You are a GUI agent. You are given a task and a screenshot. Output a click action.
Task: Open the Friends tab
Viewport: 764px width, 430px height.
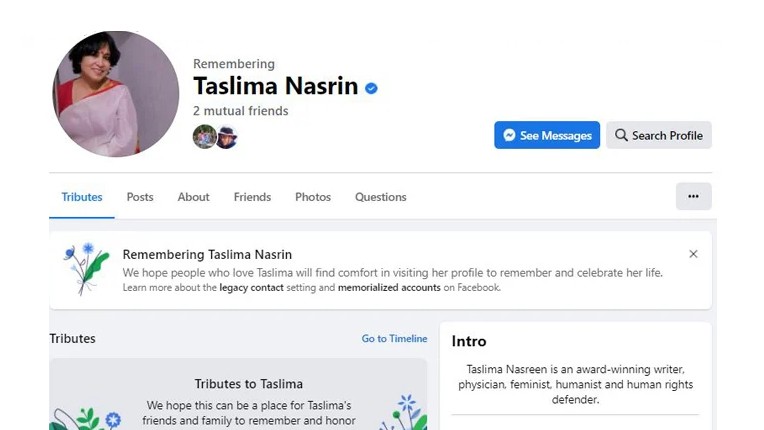[x=252, y=197]
